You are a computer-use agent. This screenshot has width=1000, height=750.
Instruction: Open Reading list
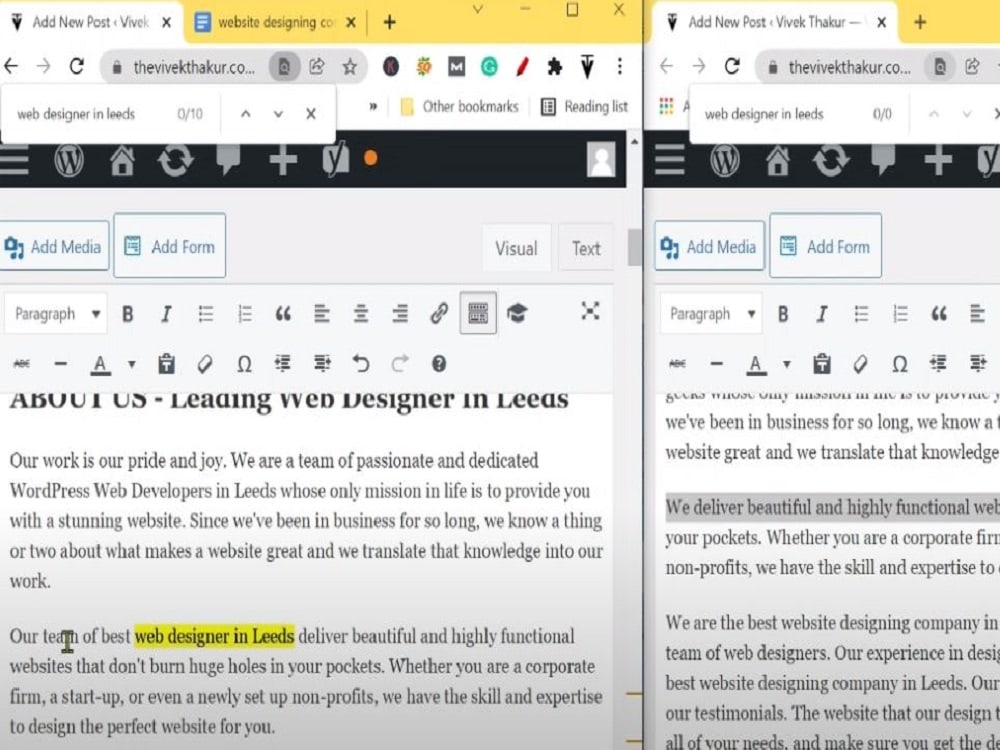click(x=585, y=107)
